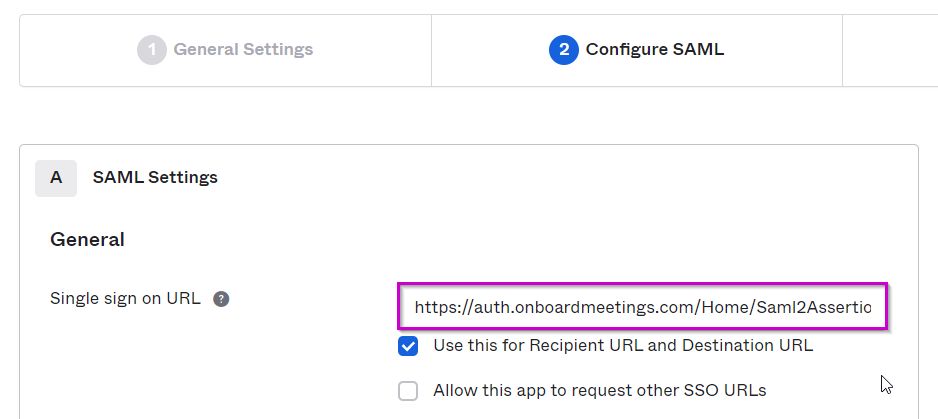Click 'Use this for Recipient URL and Destination URL' label
Image resolution: width=938 pixels, height=419 pixels.
(623, 345)
